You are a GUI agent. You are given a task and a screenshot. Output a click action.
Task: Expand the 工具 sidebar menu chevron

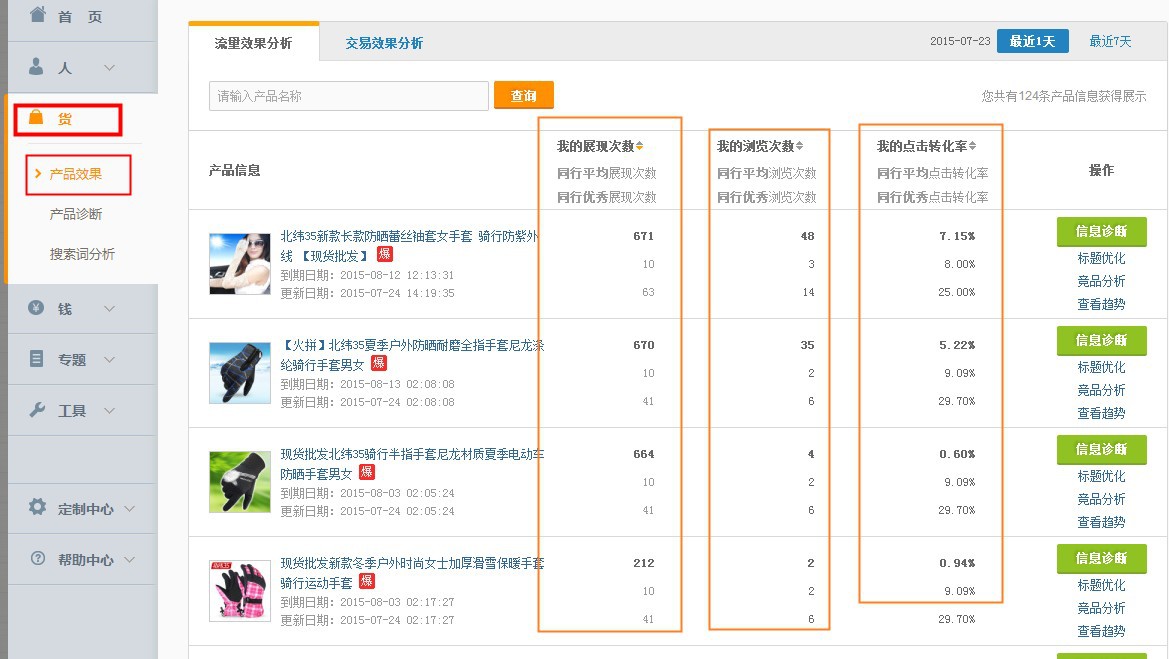[110, 411]
